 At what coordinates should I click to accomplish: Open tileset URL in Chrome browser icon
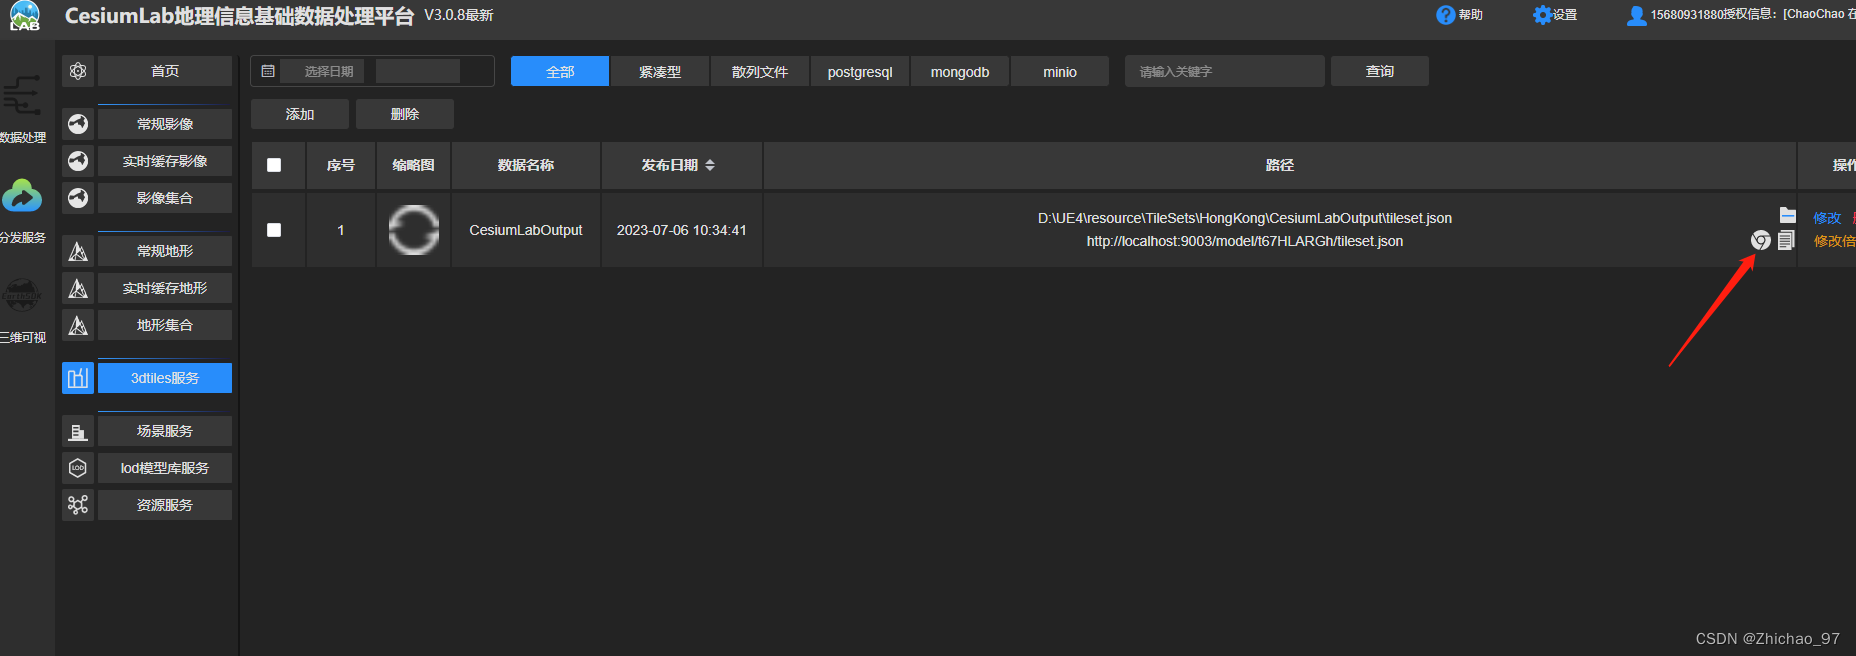click(x=1760, y=240)
